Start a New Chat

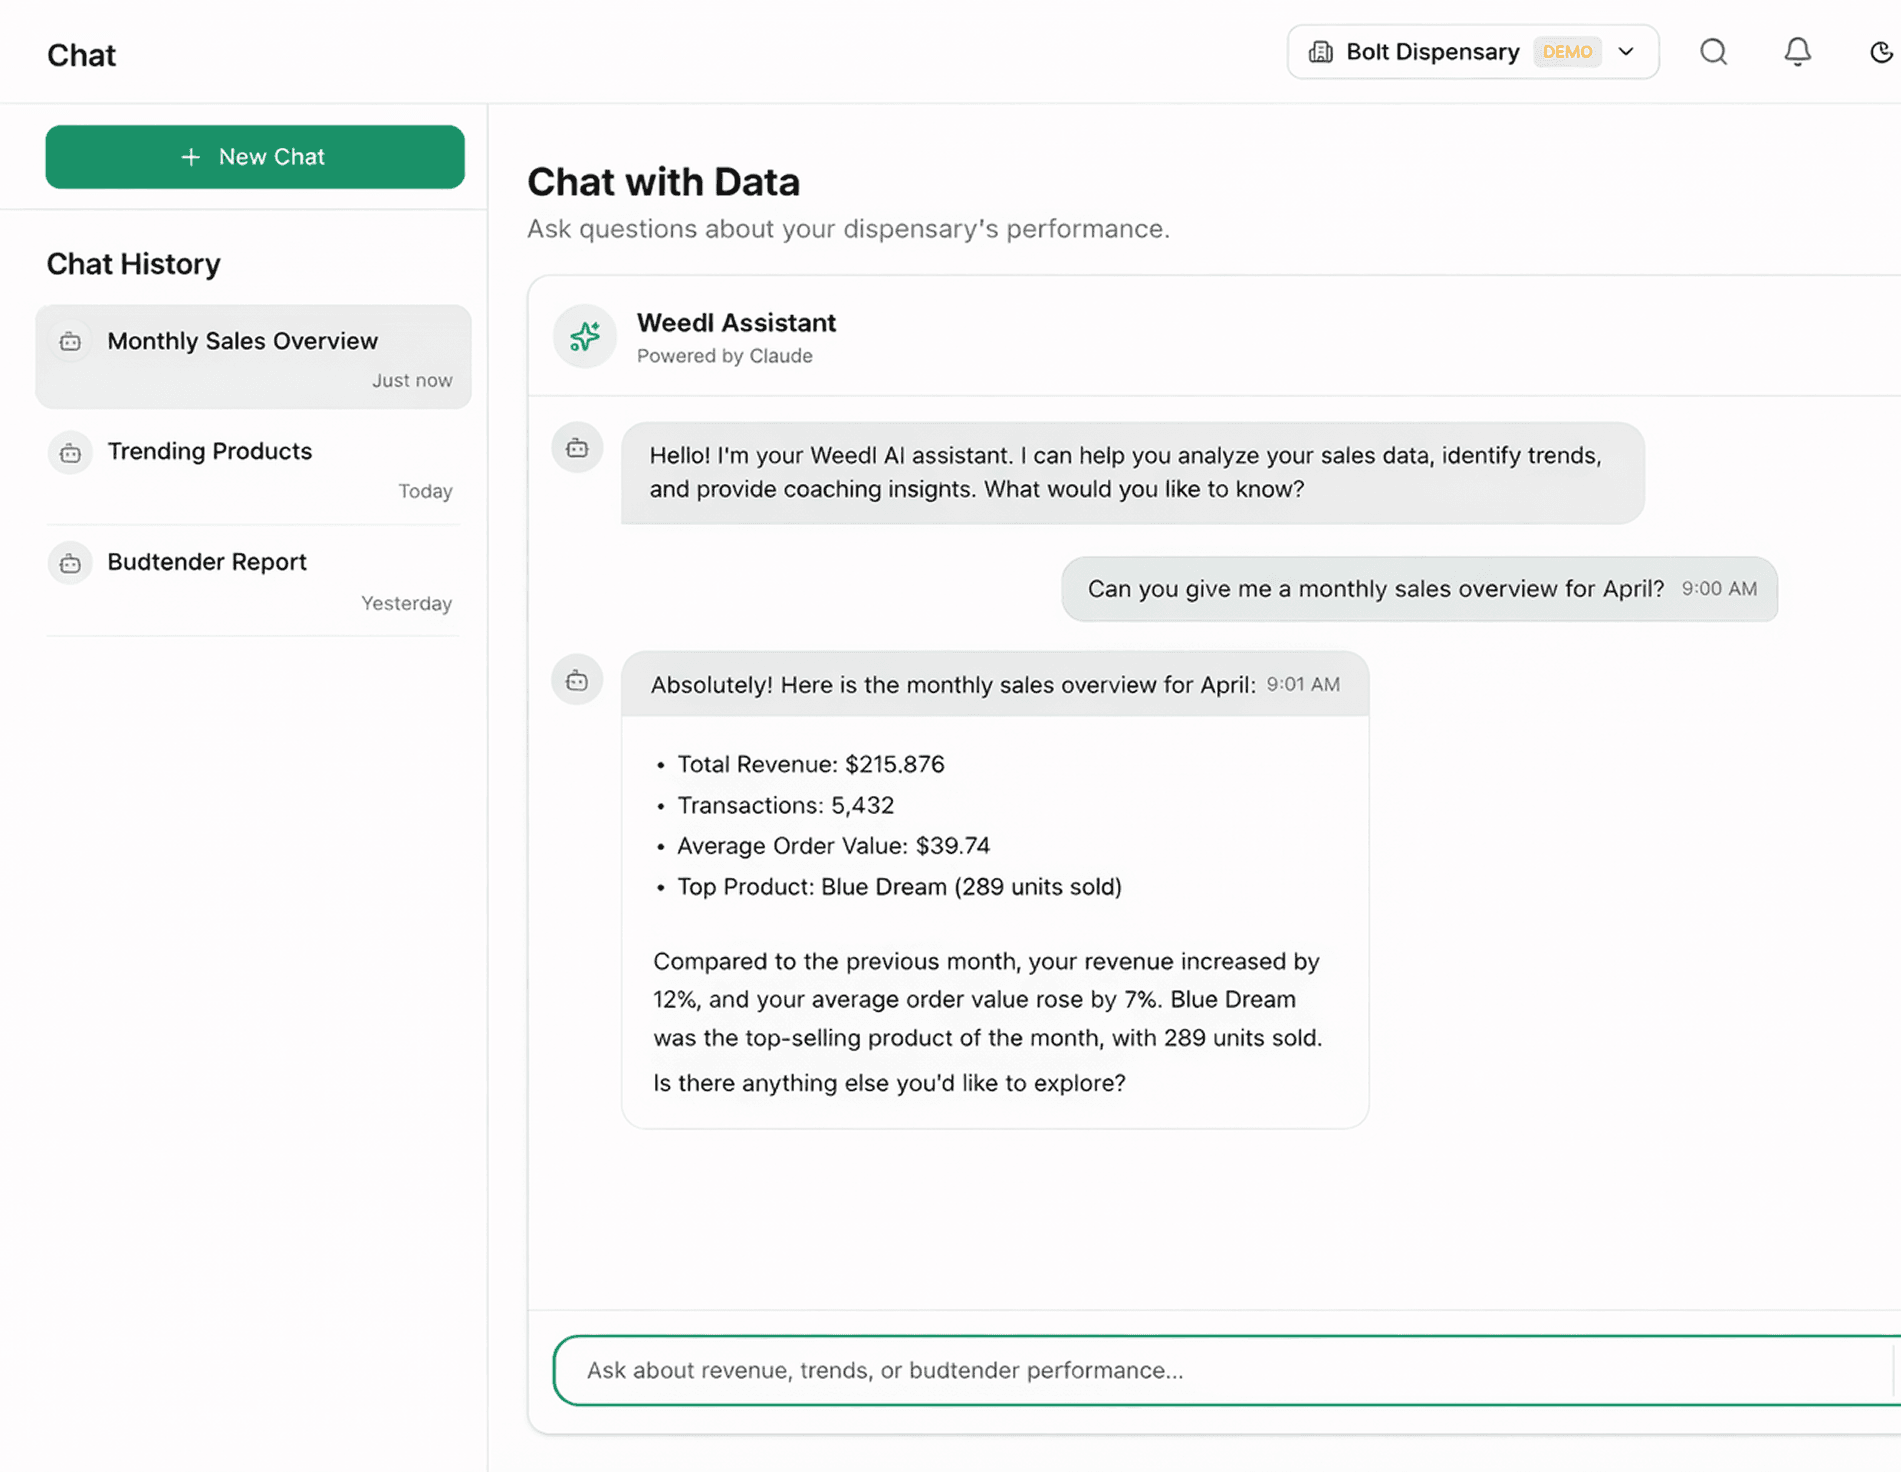coord(255,156)
